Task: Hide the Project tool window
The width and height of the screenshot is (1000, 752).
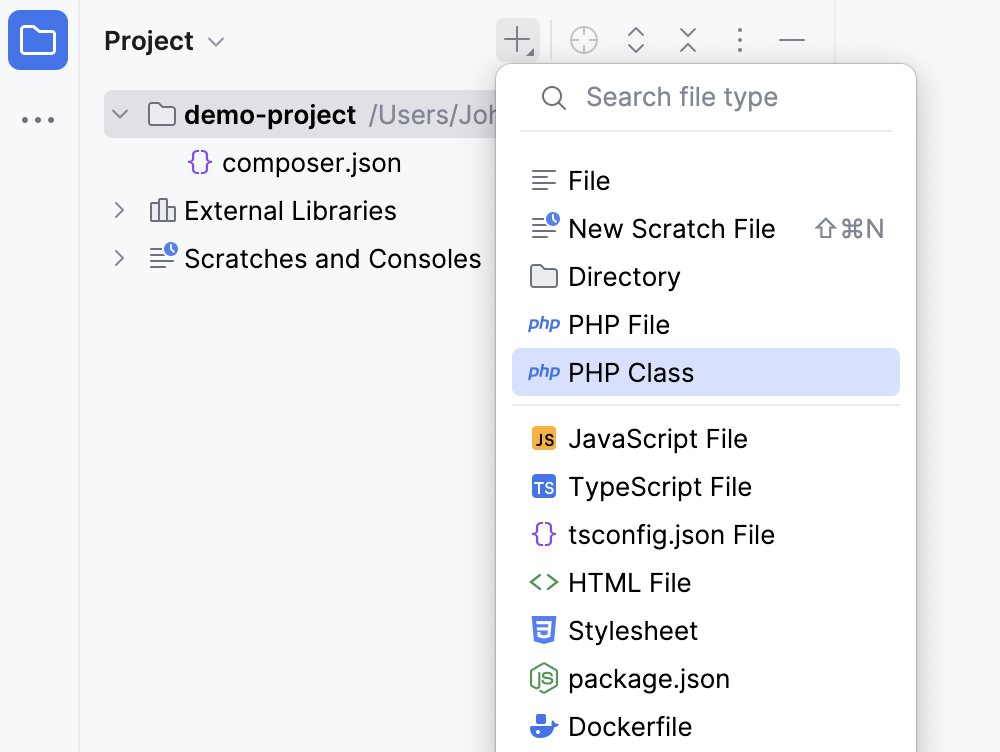Action: [792, 40]
